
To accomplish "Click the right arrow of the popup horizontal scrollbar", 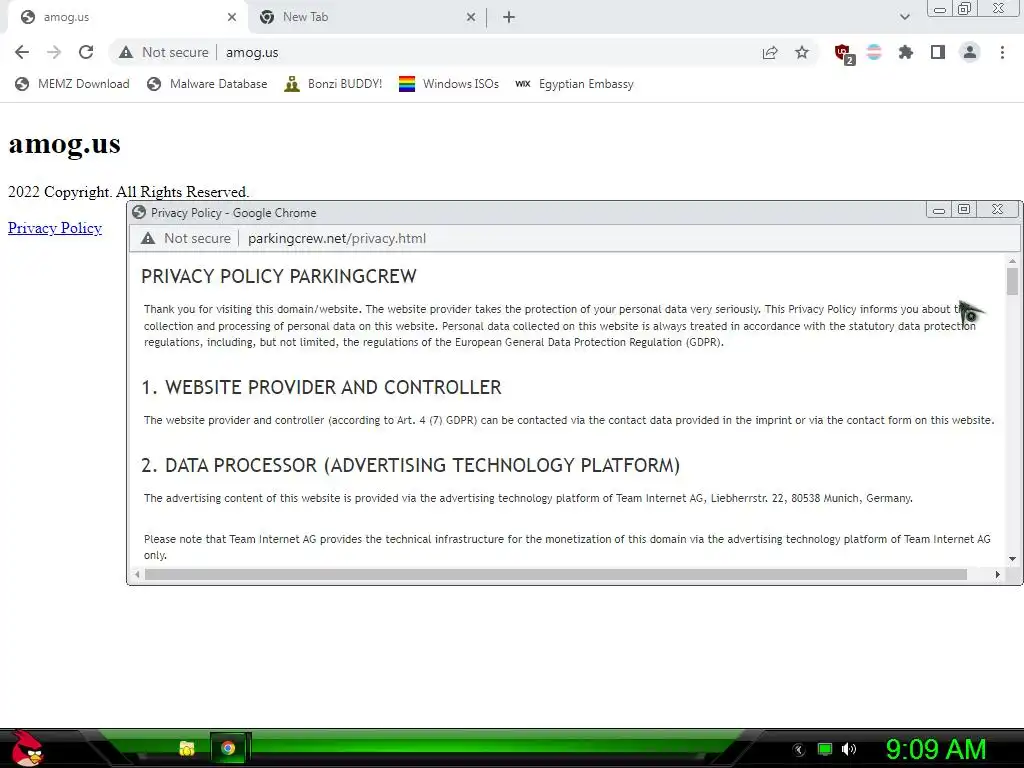I will 997,575.
